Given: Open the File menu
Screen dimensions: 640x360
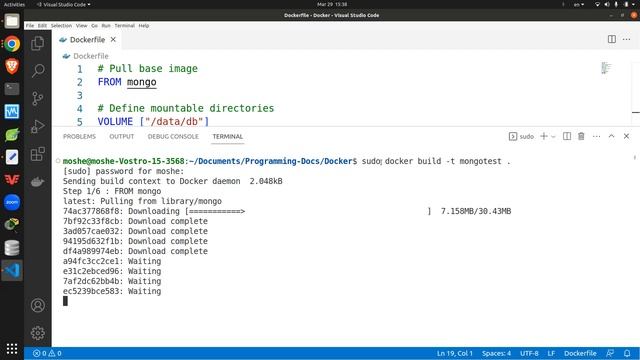Looking at the screenshot, I should pyautogui.click(x=30, y=26).
